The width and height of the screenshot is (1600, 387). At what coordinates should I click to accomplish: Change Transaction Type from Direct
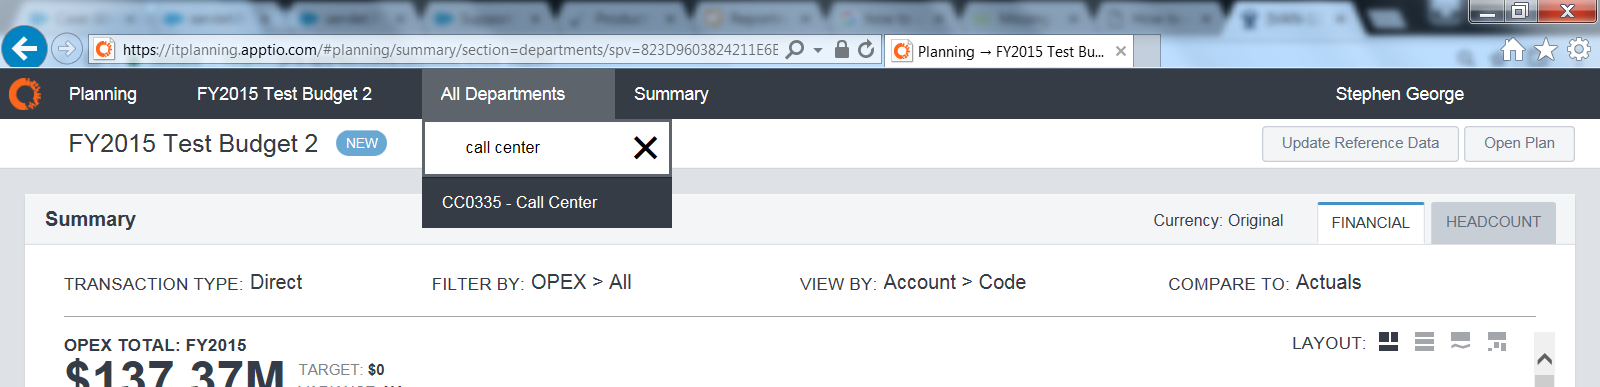276,283
